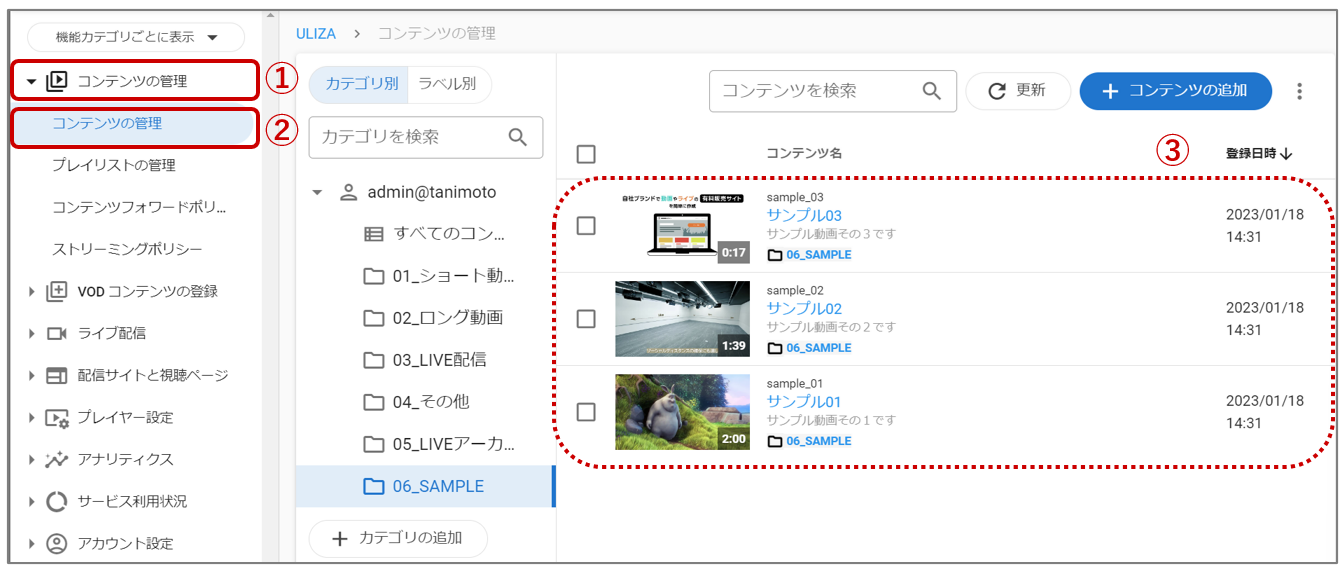Click the 02_ロング動画 folder icon
Viewport: 1344px width, 571px height.
[373, 318]
